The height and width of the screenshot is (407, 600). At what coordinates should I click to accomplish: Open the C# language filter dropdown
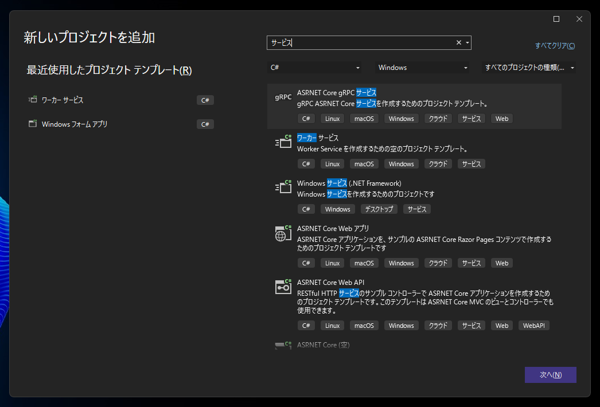(x=315, y=68)
